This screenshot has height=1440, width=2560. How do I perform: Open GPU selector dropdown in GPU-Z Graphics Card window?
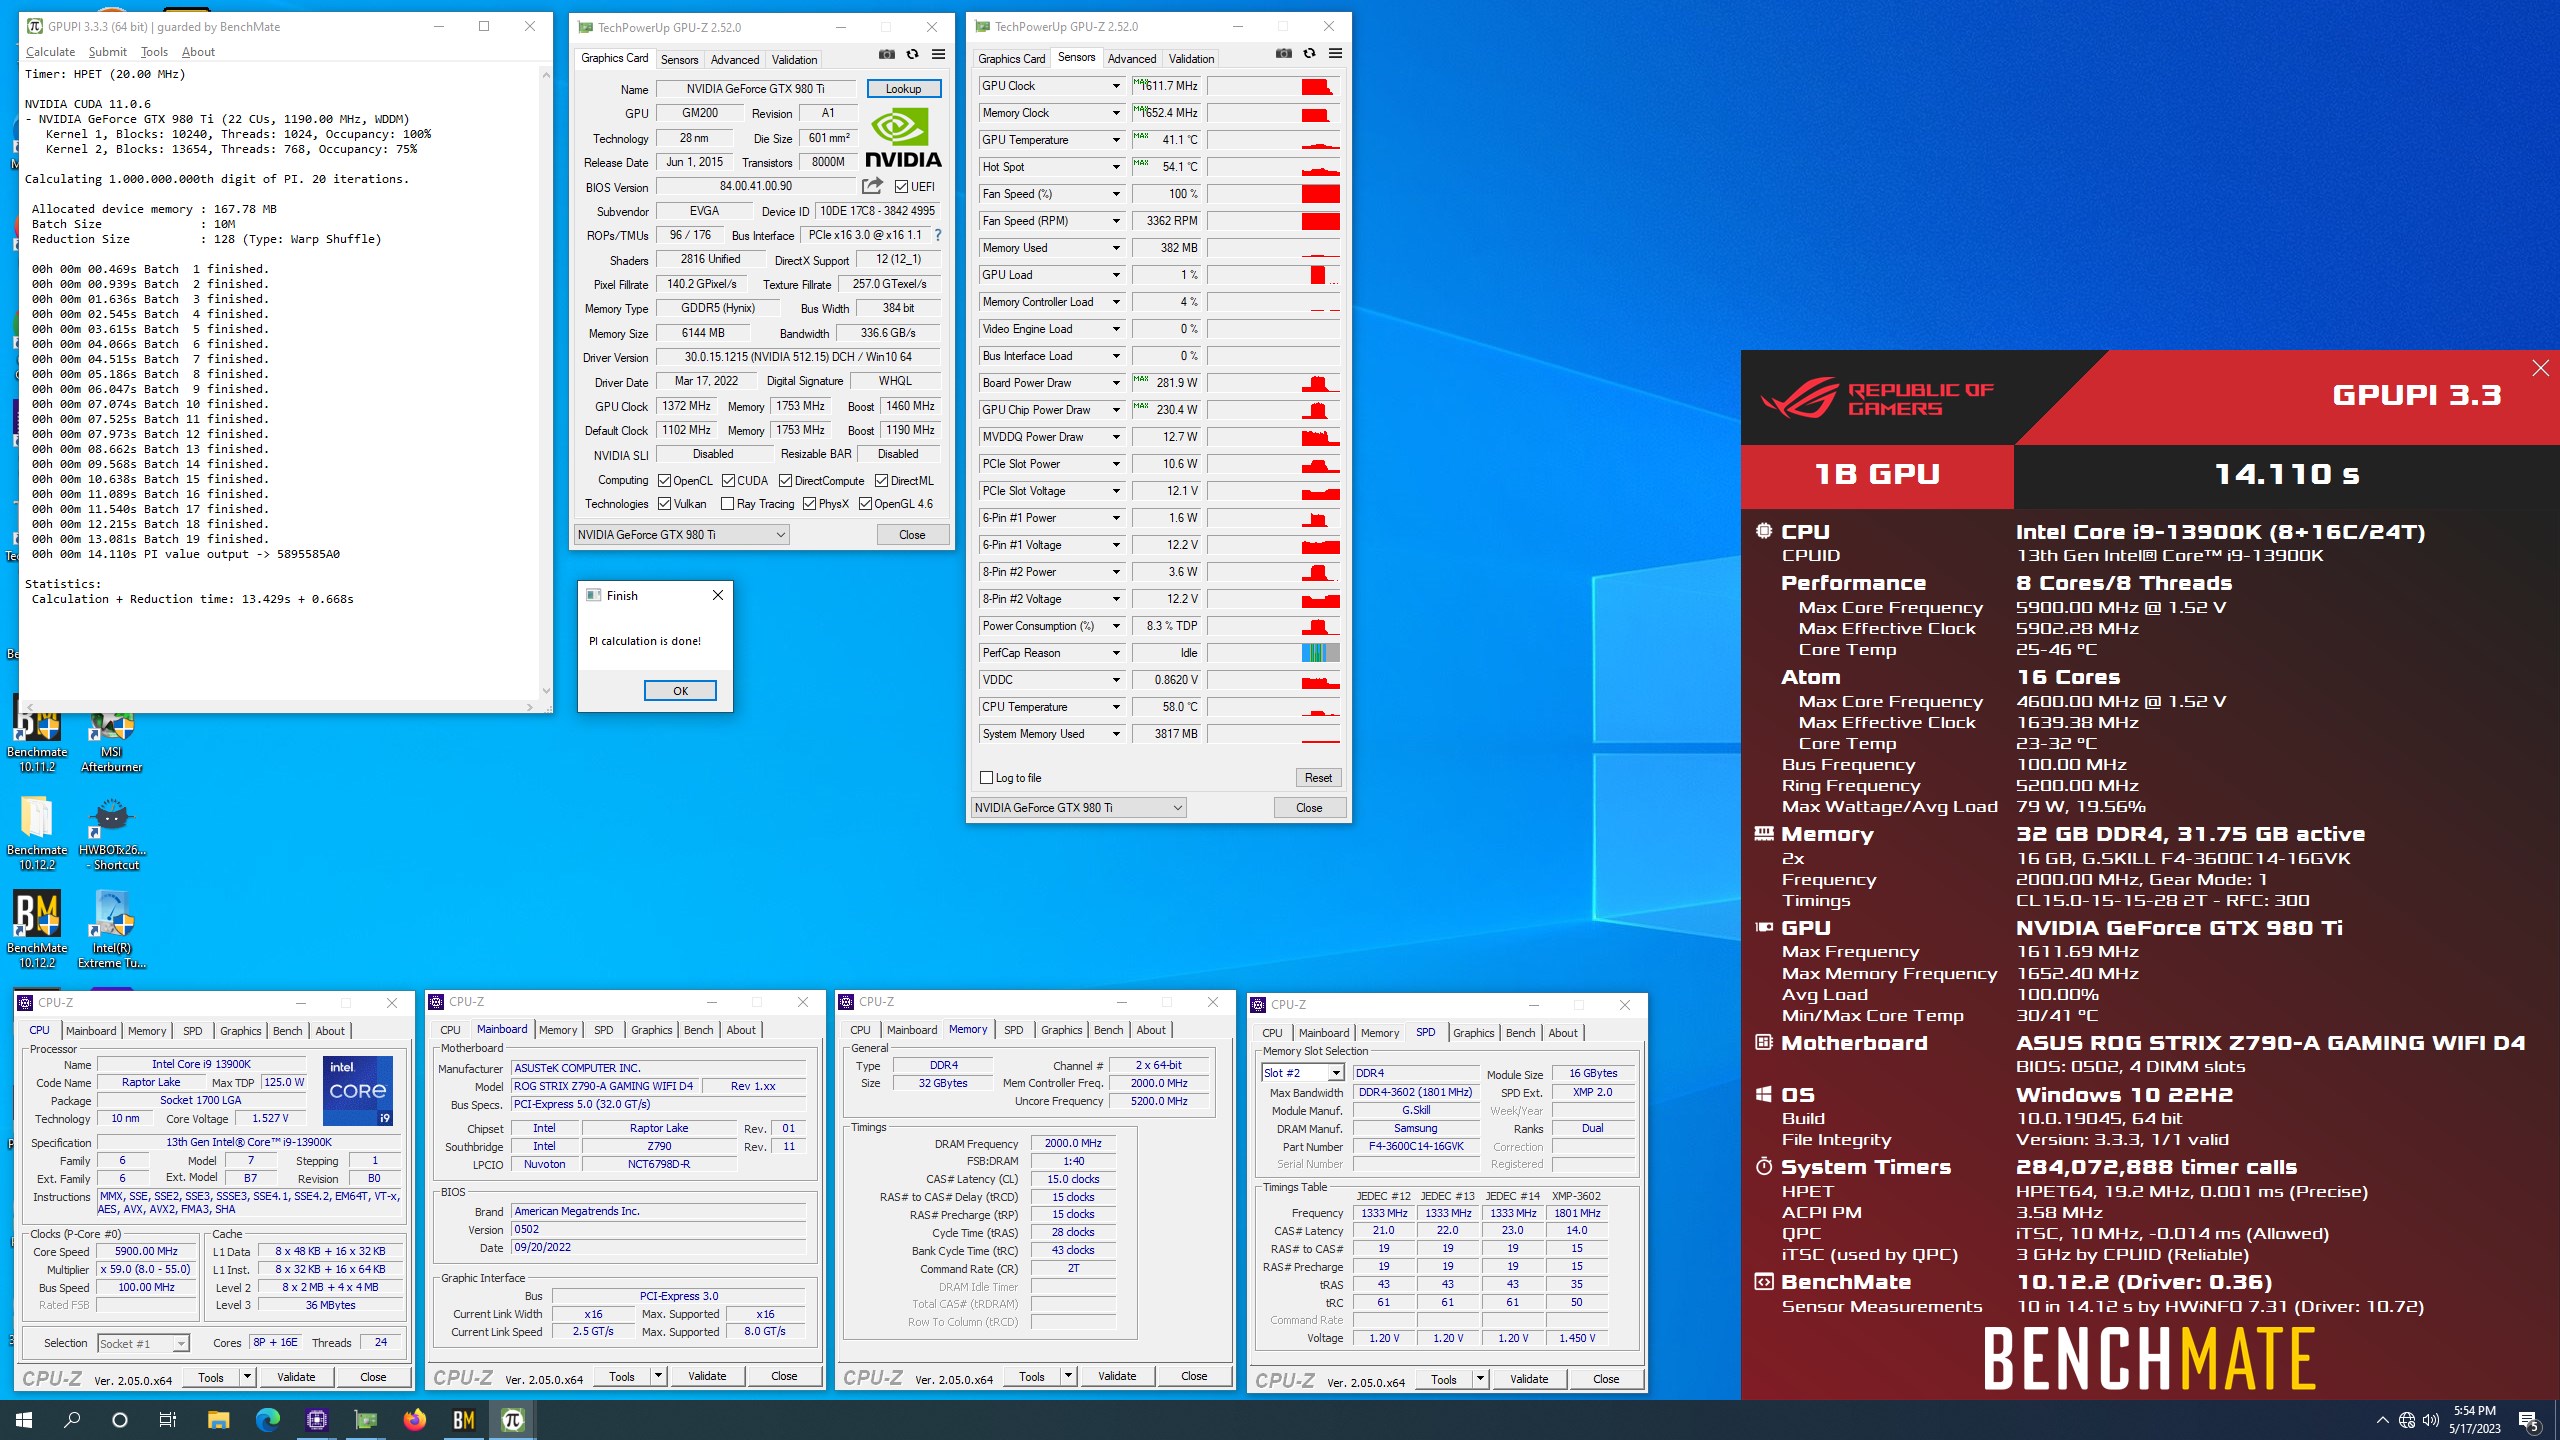[681, 535]
